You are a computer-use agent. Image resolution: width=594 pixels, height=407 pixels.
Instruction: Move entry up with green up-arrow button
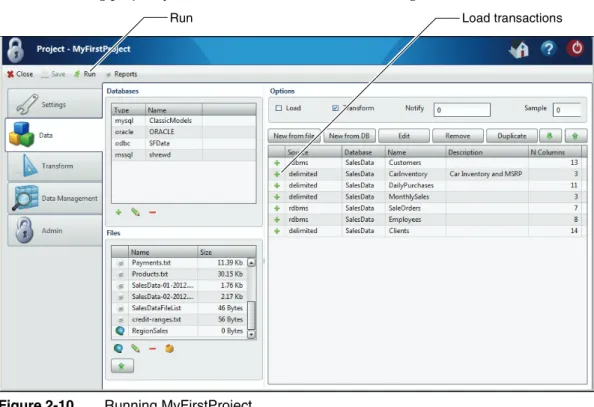click(x=576, y=136)
